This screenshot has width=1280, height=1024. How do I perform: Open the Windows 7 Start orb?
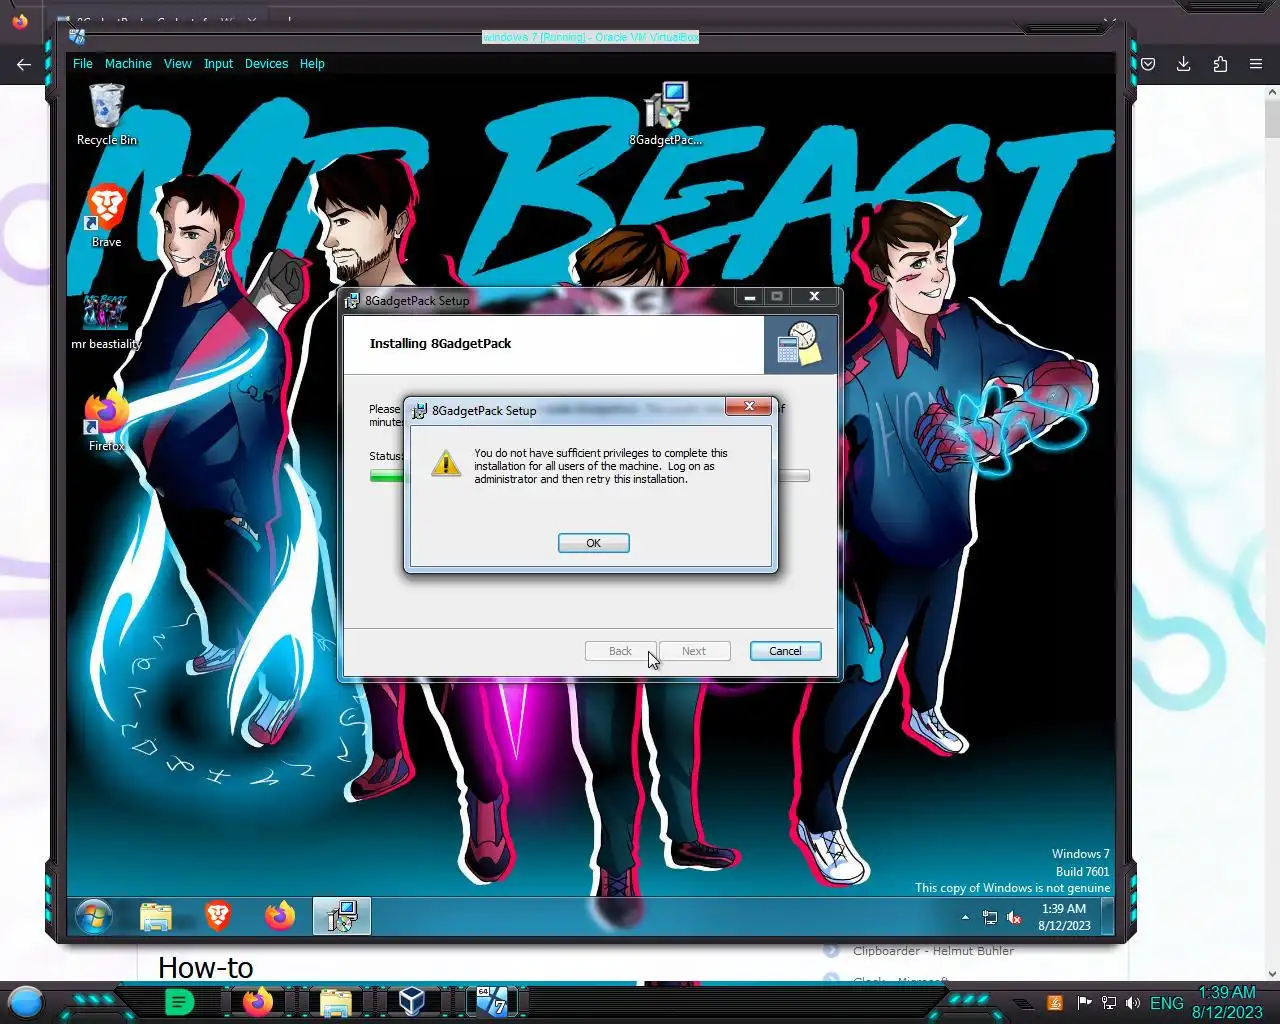[94, 916]
